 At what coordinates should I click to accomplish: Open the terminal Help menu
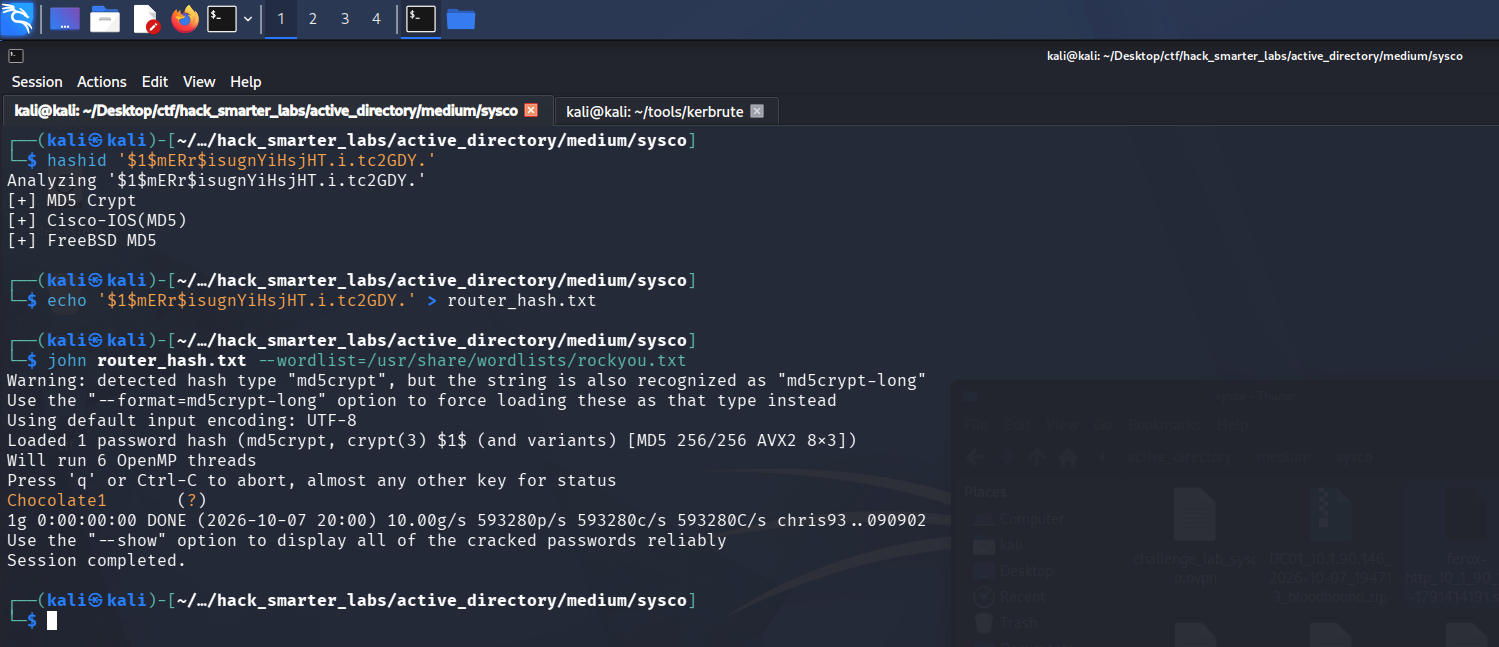tap(245, 82)
